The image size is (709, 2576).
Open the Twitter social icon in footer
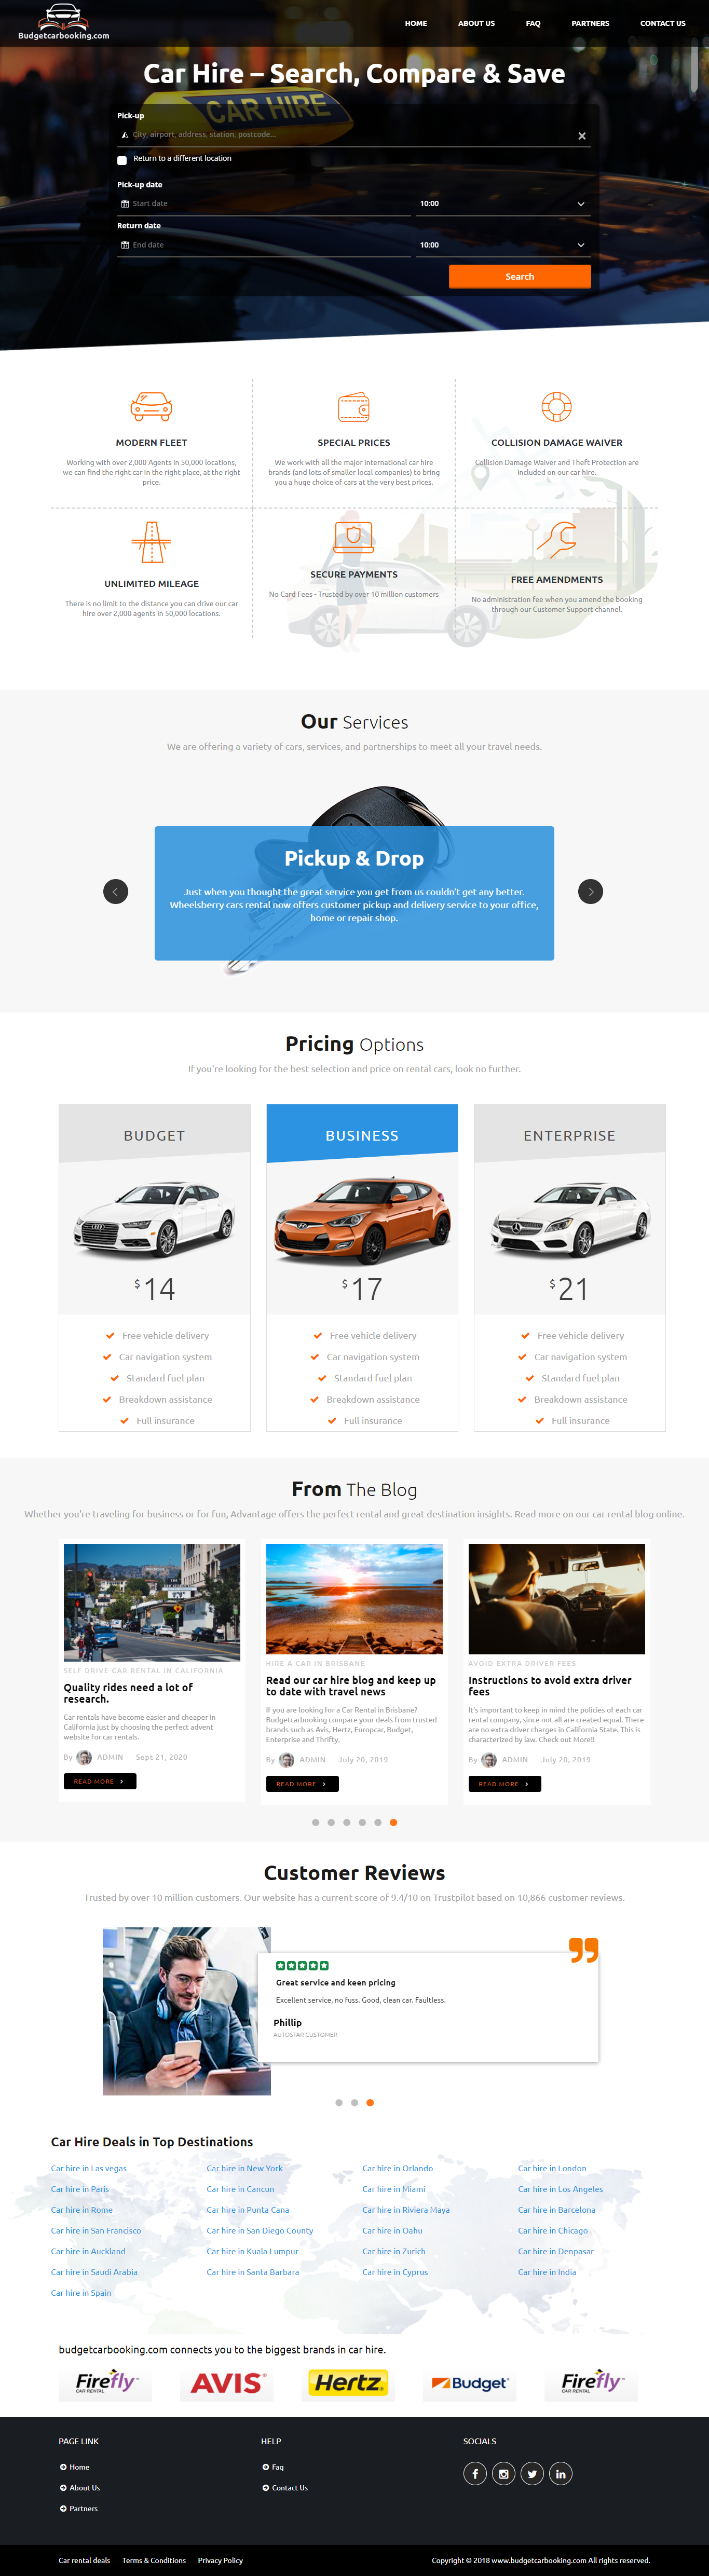click(532, 2473)
